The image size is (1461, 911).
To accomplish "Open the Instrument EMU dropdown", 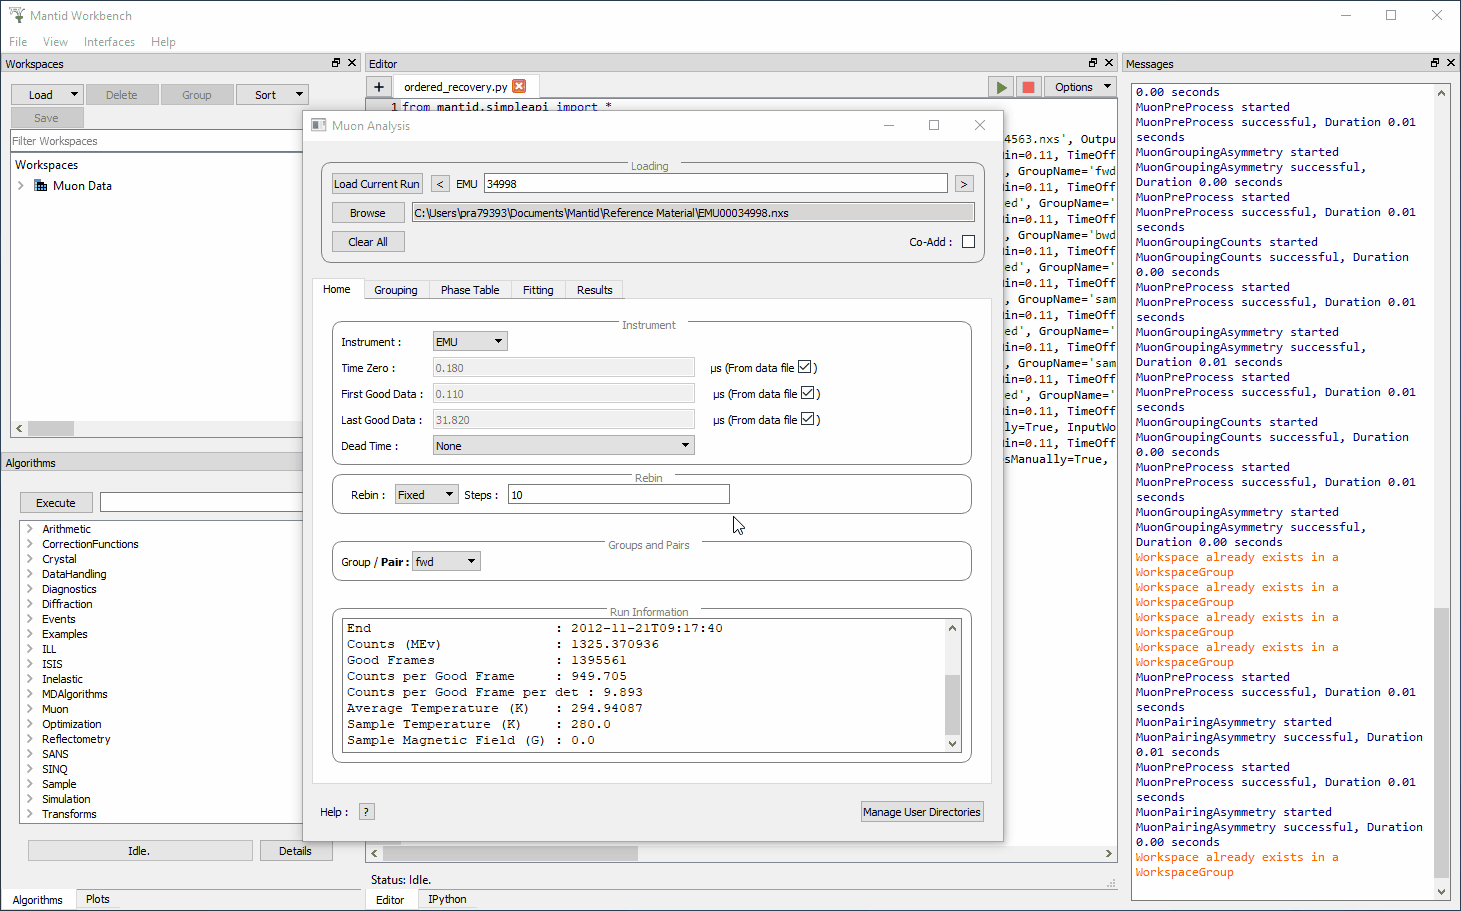I will tap(470, 342).
